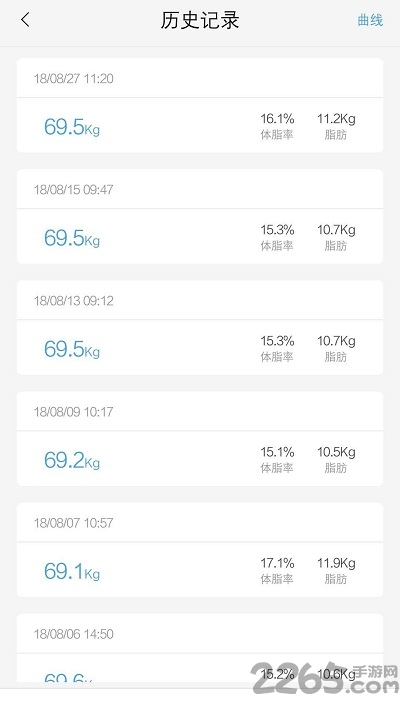Tap the 11.2Kg 脂肪 reading

pyautogui.click(x=336, y=126)
